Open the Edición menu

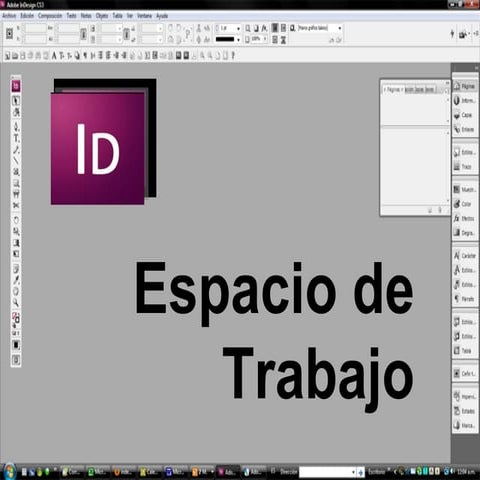click(27, 16)
